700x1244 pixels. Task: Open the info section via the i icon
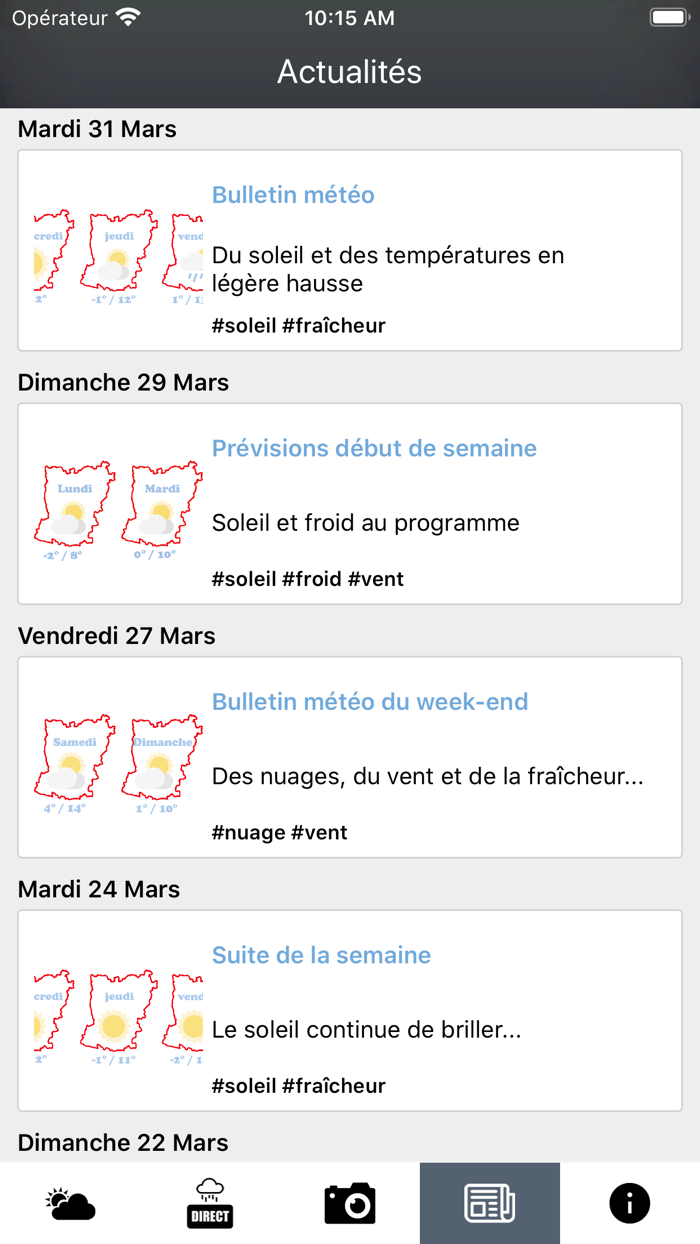coord(629,1203)
